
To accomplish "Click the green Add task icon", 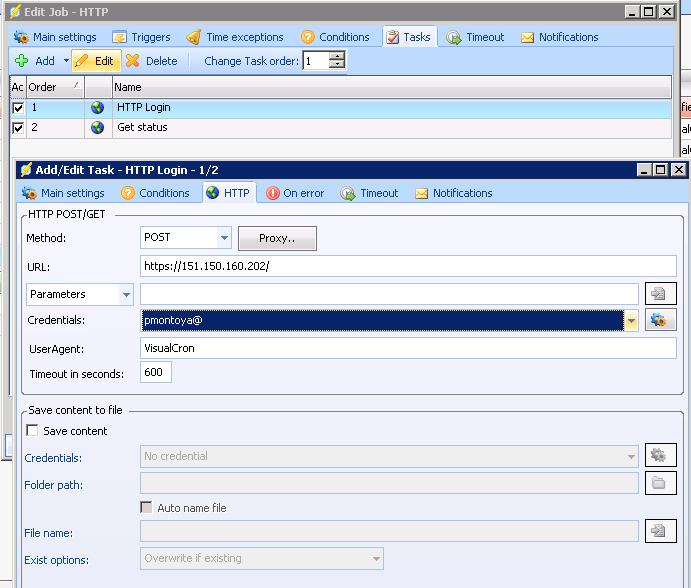I will [21, 61].
